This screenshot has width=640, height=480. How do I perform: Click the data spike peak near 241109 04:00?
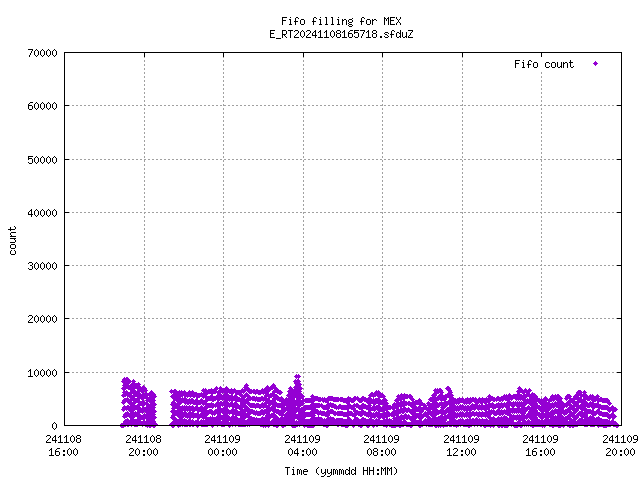coord(298,377)
